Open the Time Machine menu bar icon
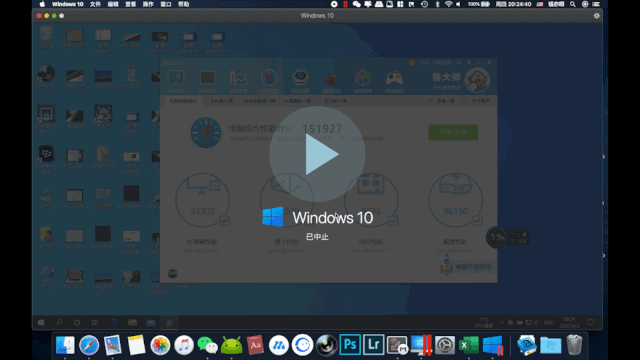 [x=424, y=4]
